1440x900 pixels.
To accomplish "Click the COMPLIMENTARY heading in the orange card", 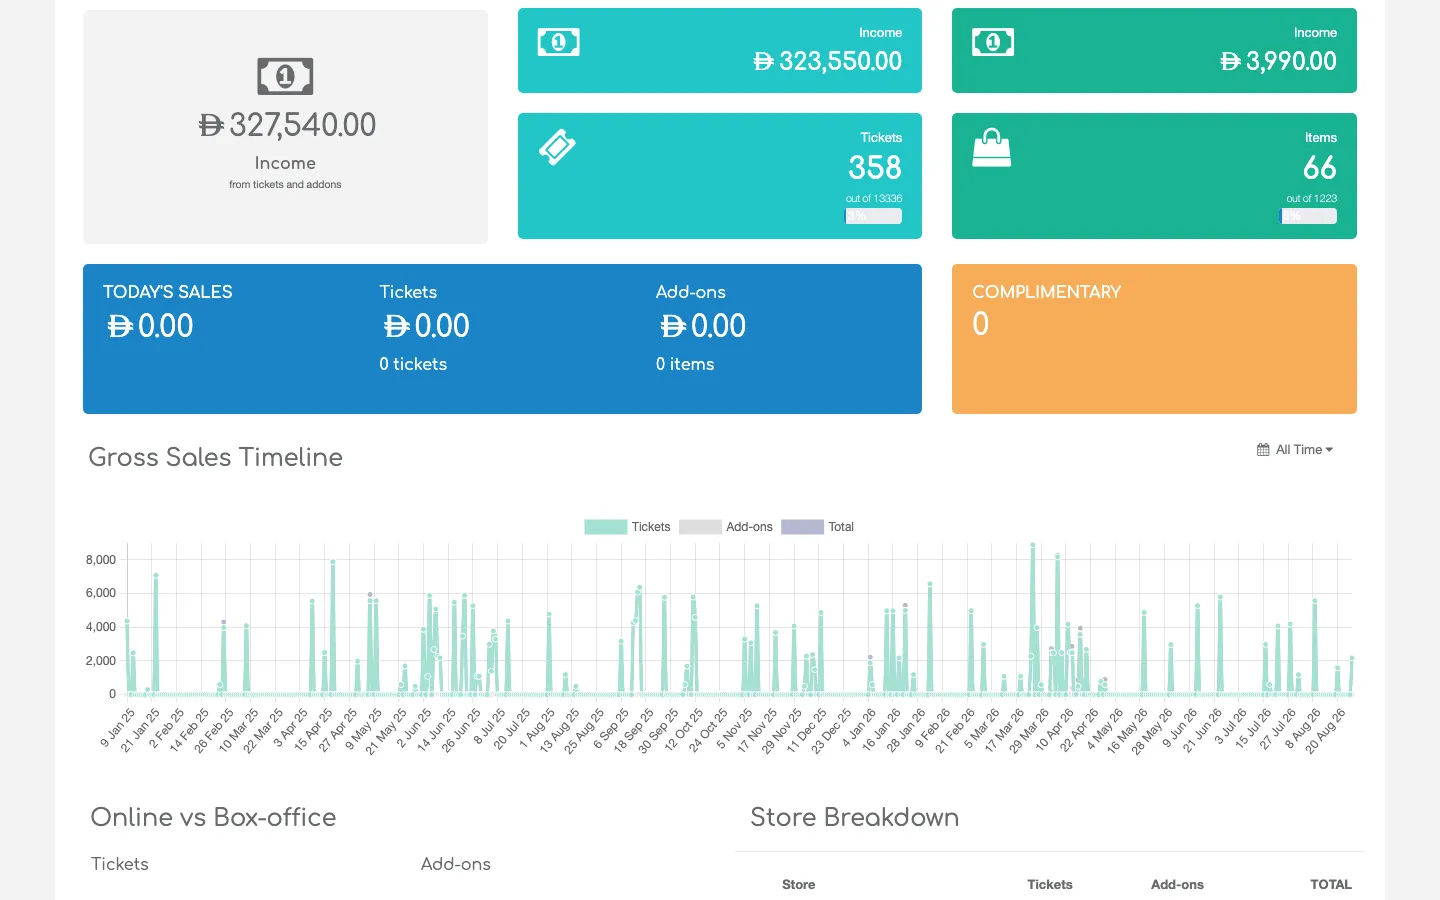I will tap(1047, 292).
